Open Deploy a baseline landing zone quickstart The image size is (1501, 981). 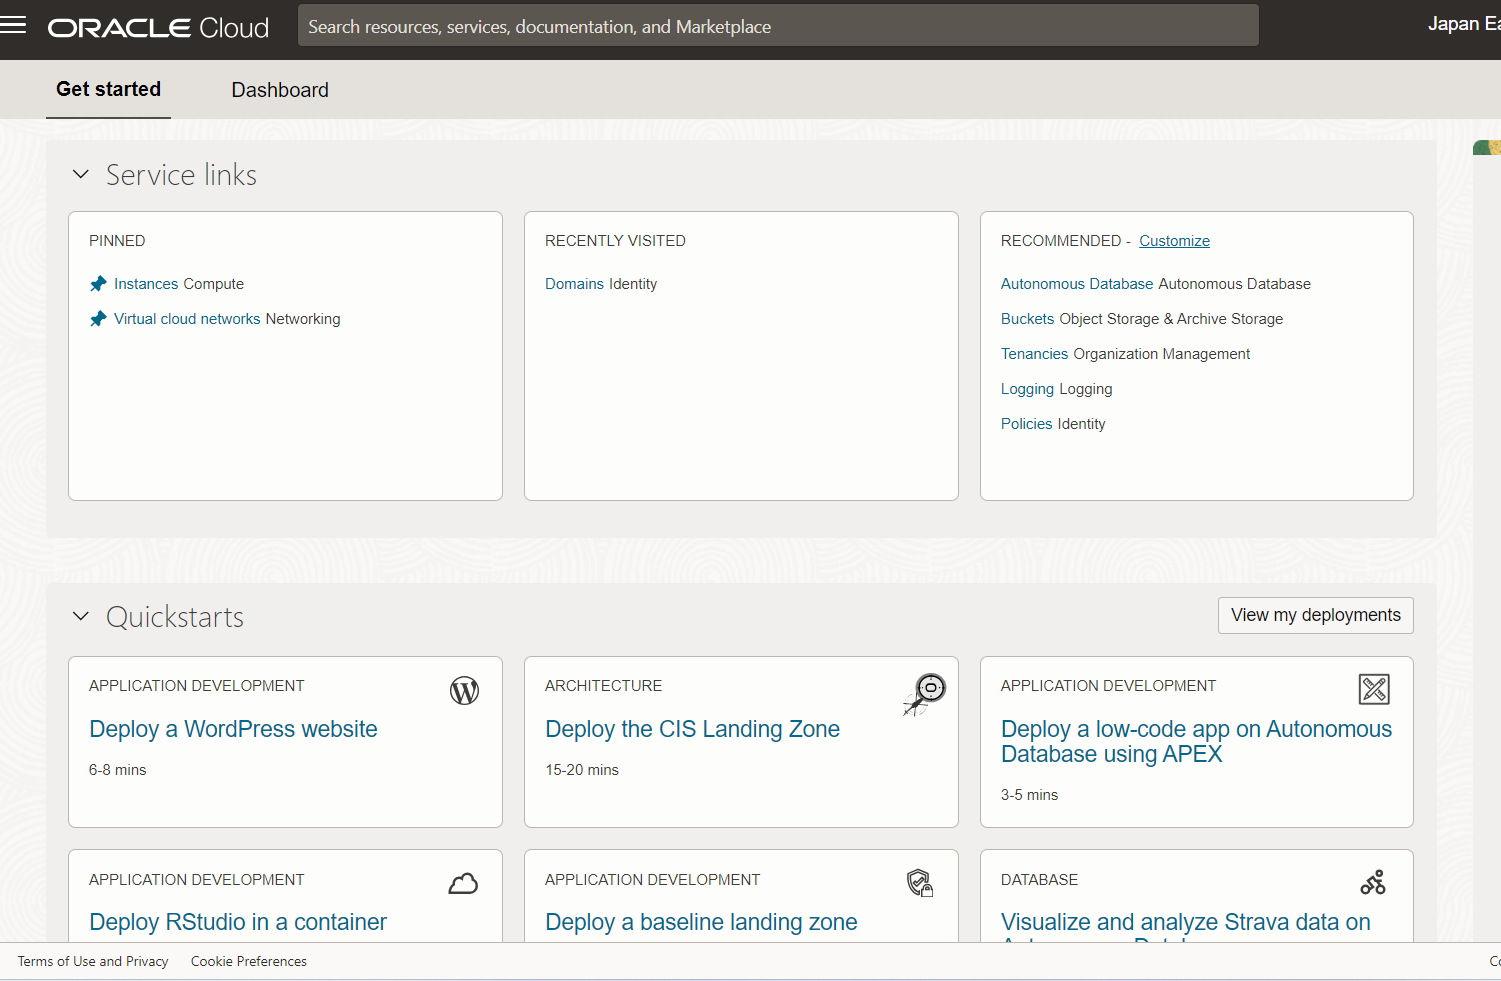point(701,922)
